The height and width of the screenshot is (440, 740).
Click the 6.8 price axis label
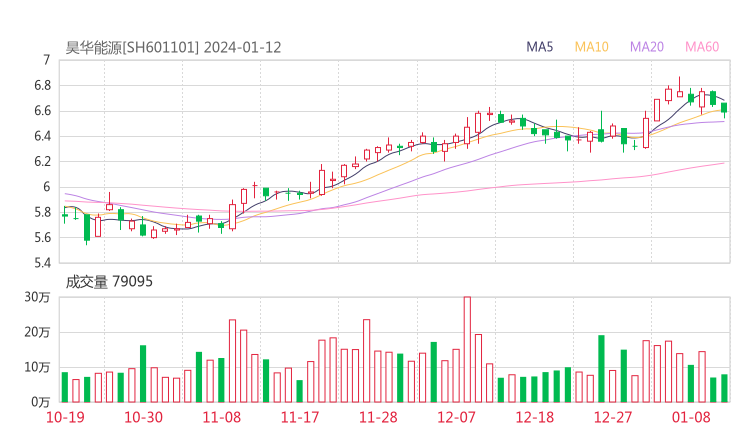(42, 85)
